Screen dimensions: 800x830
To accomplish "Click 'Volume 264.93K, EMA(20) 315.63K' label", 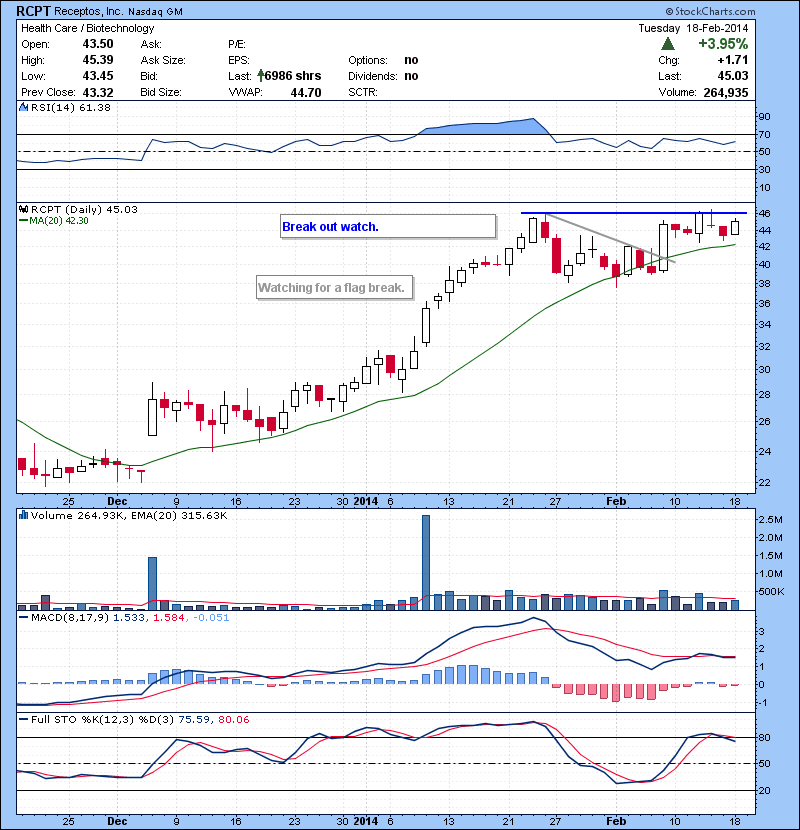I will point(129,515).
